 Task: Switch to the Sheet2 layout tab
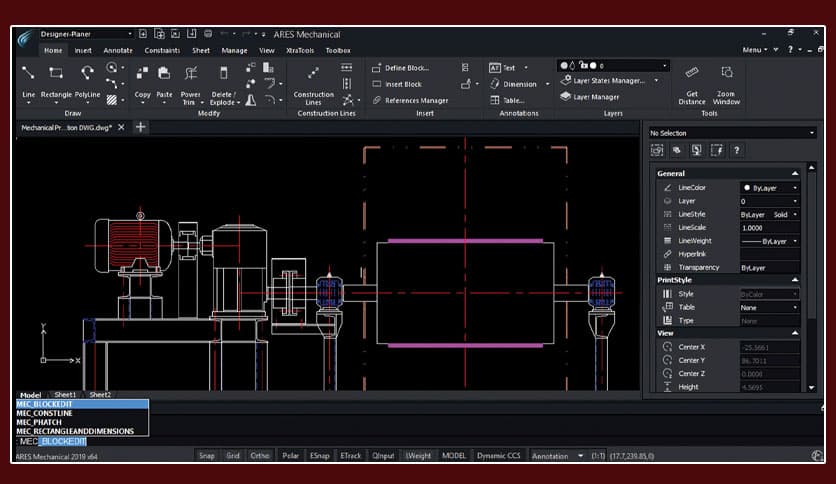click(x=100, y=395)
